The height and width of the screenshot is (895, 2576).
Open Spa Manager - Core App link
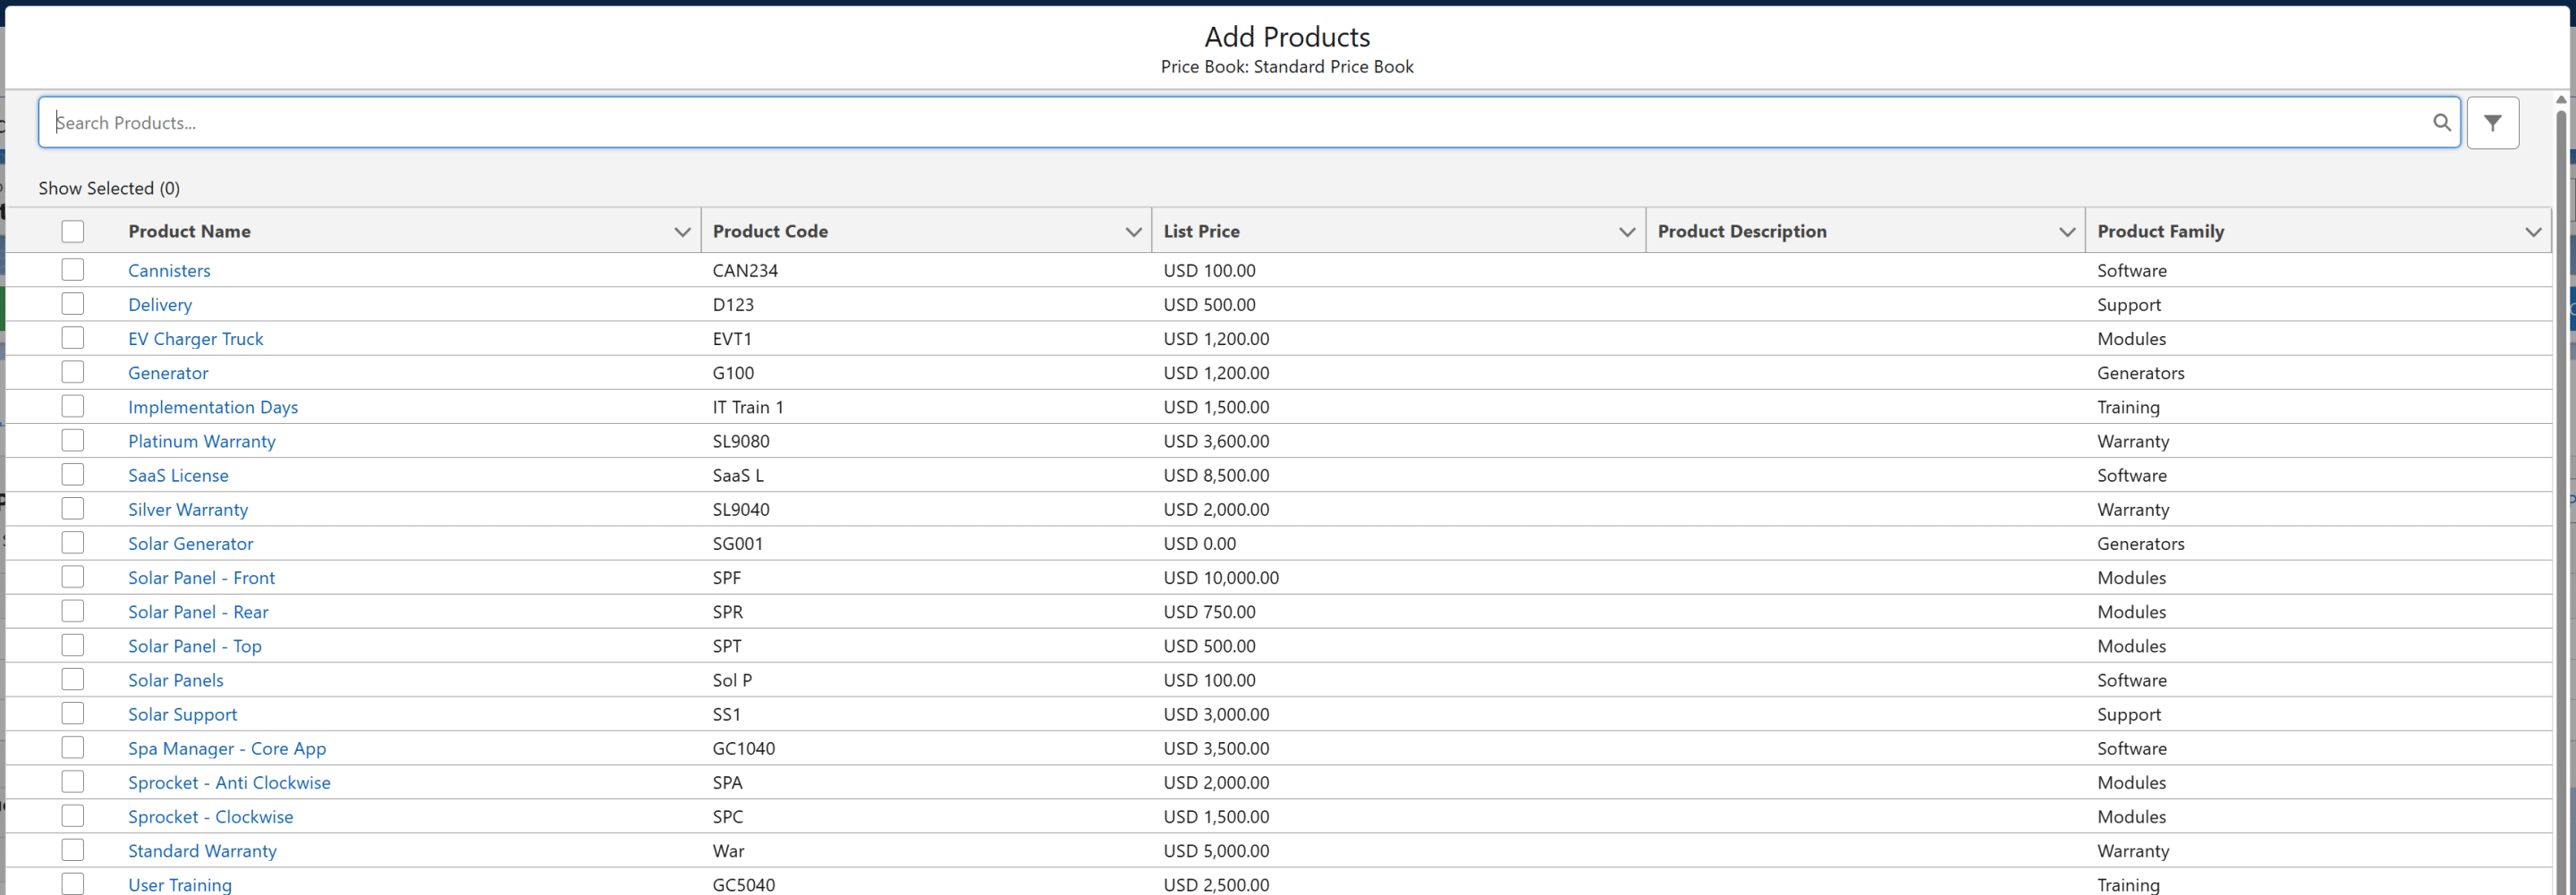click(x=226, y=748)
